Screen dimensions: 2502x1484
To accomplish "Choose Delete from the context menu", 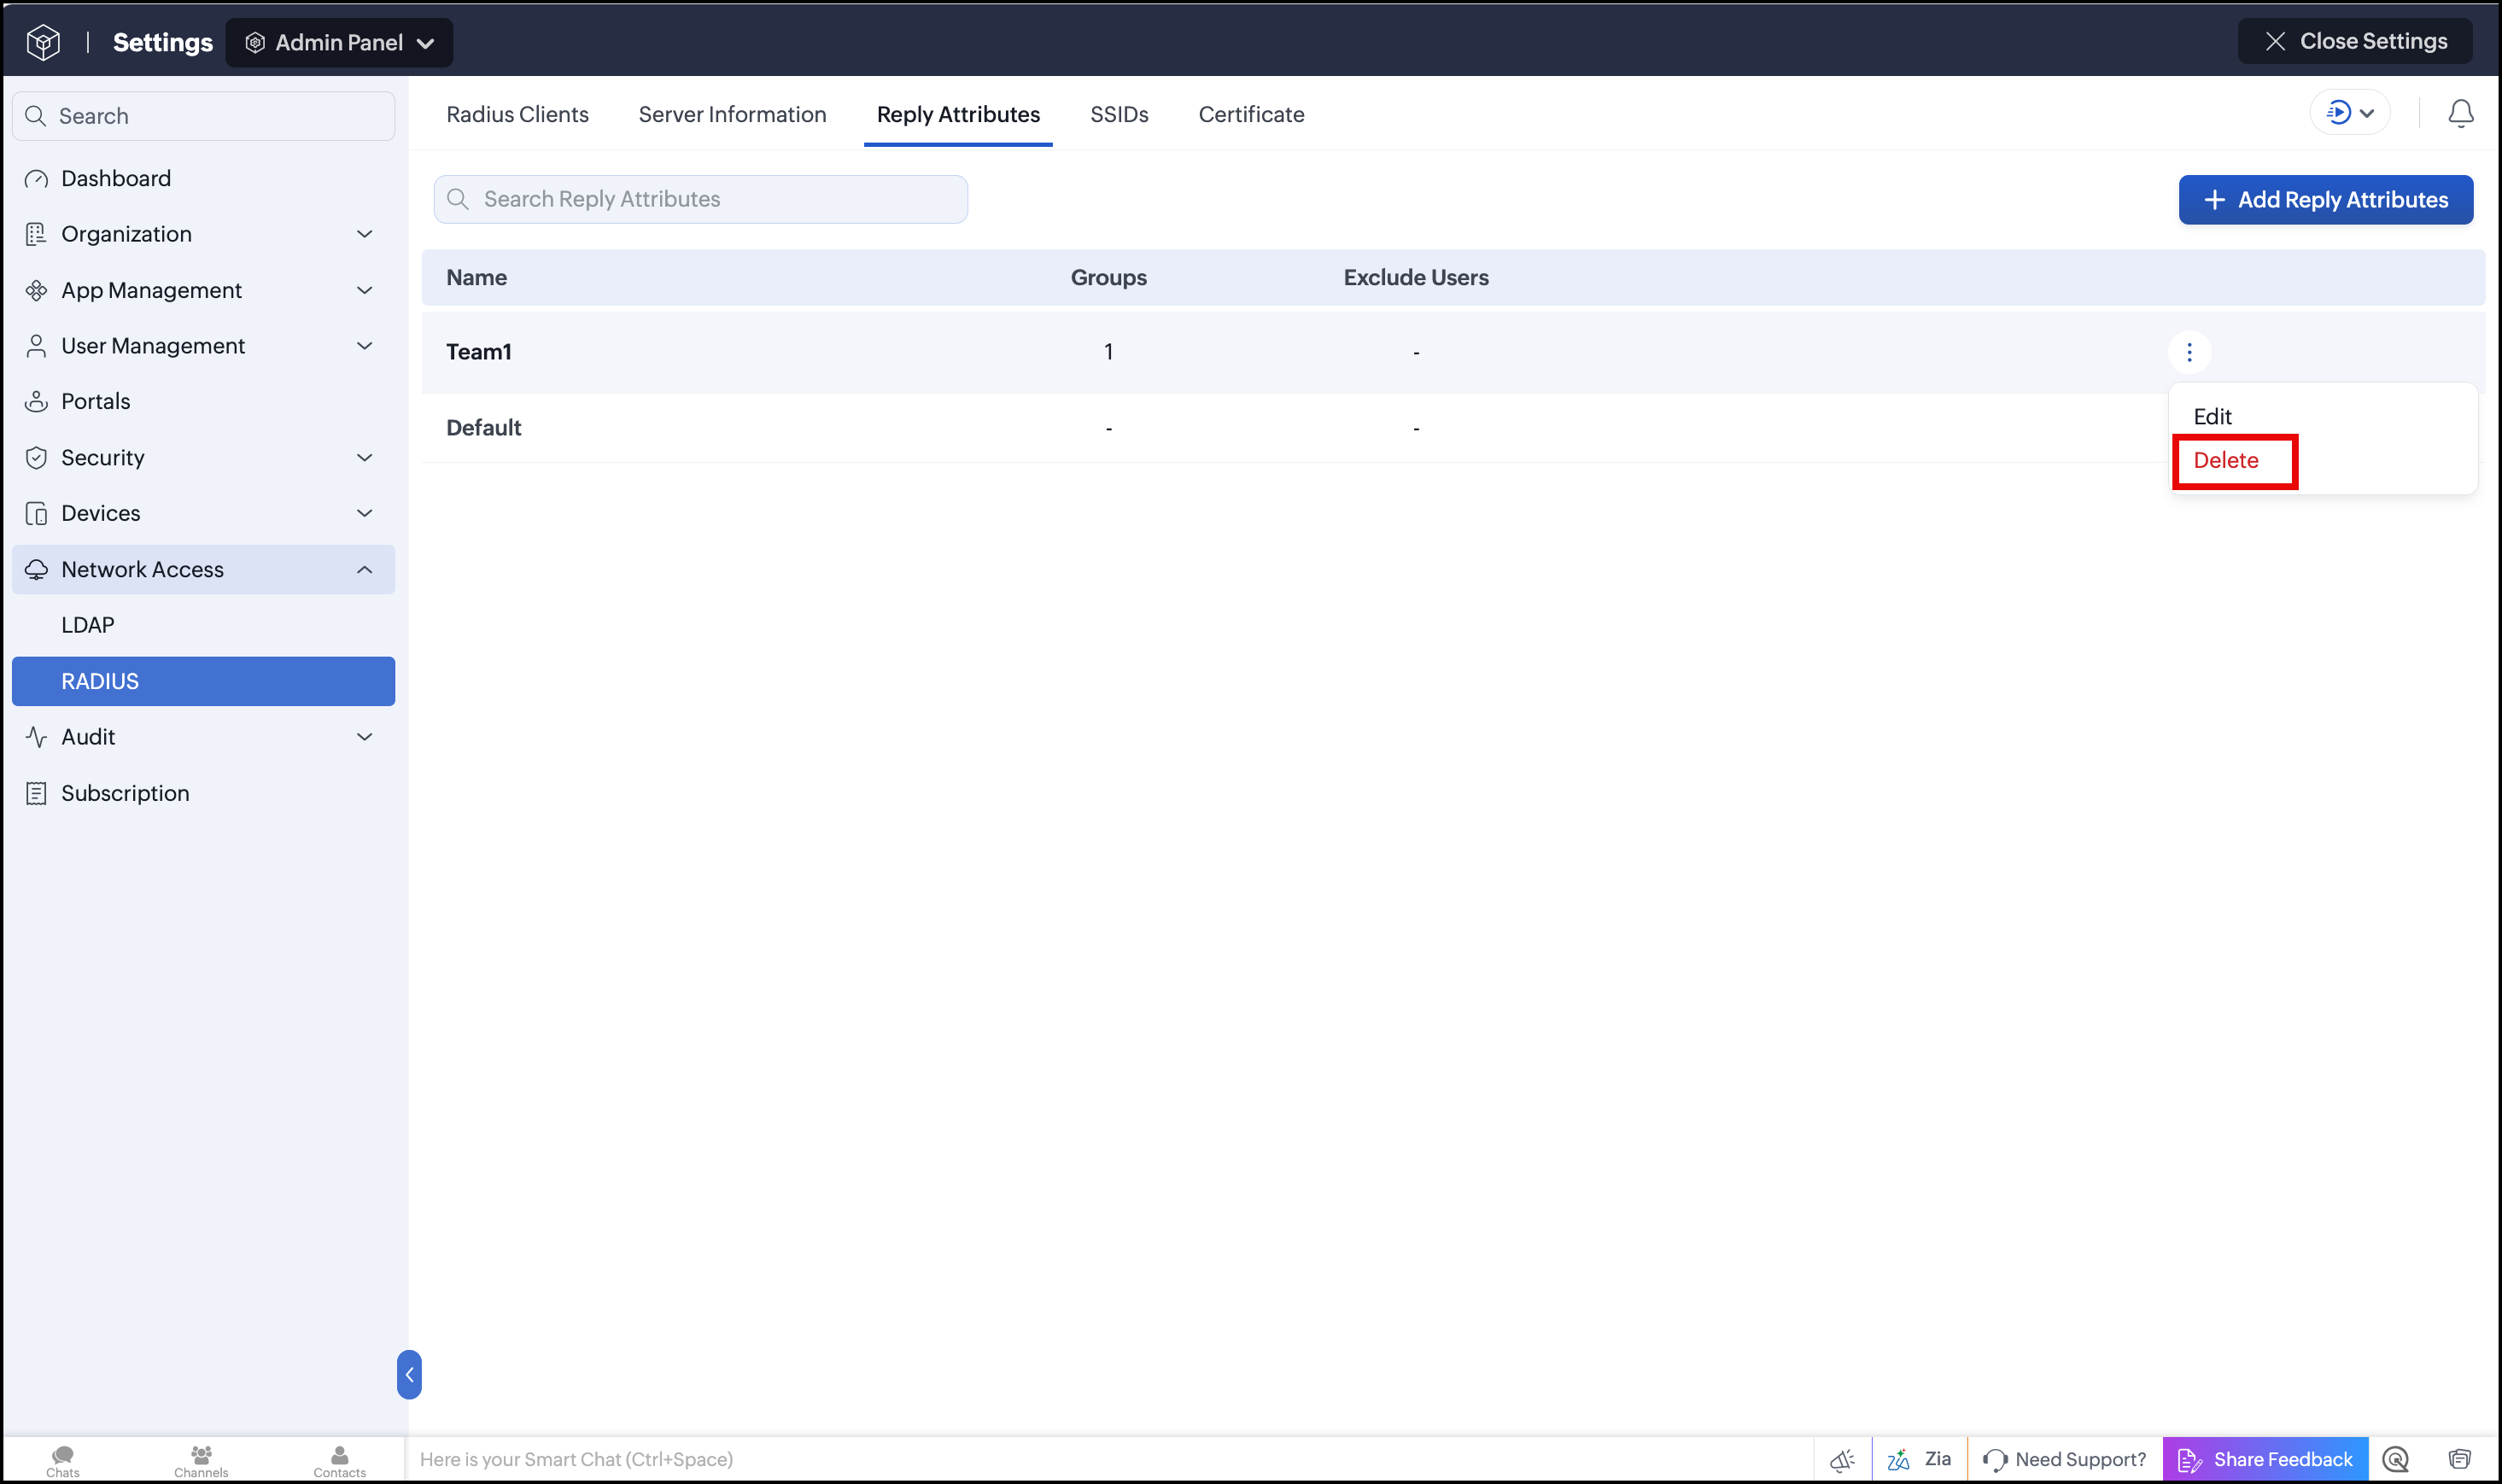I will 2225,460.
